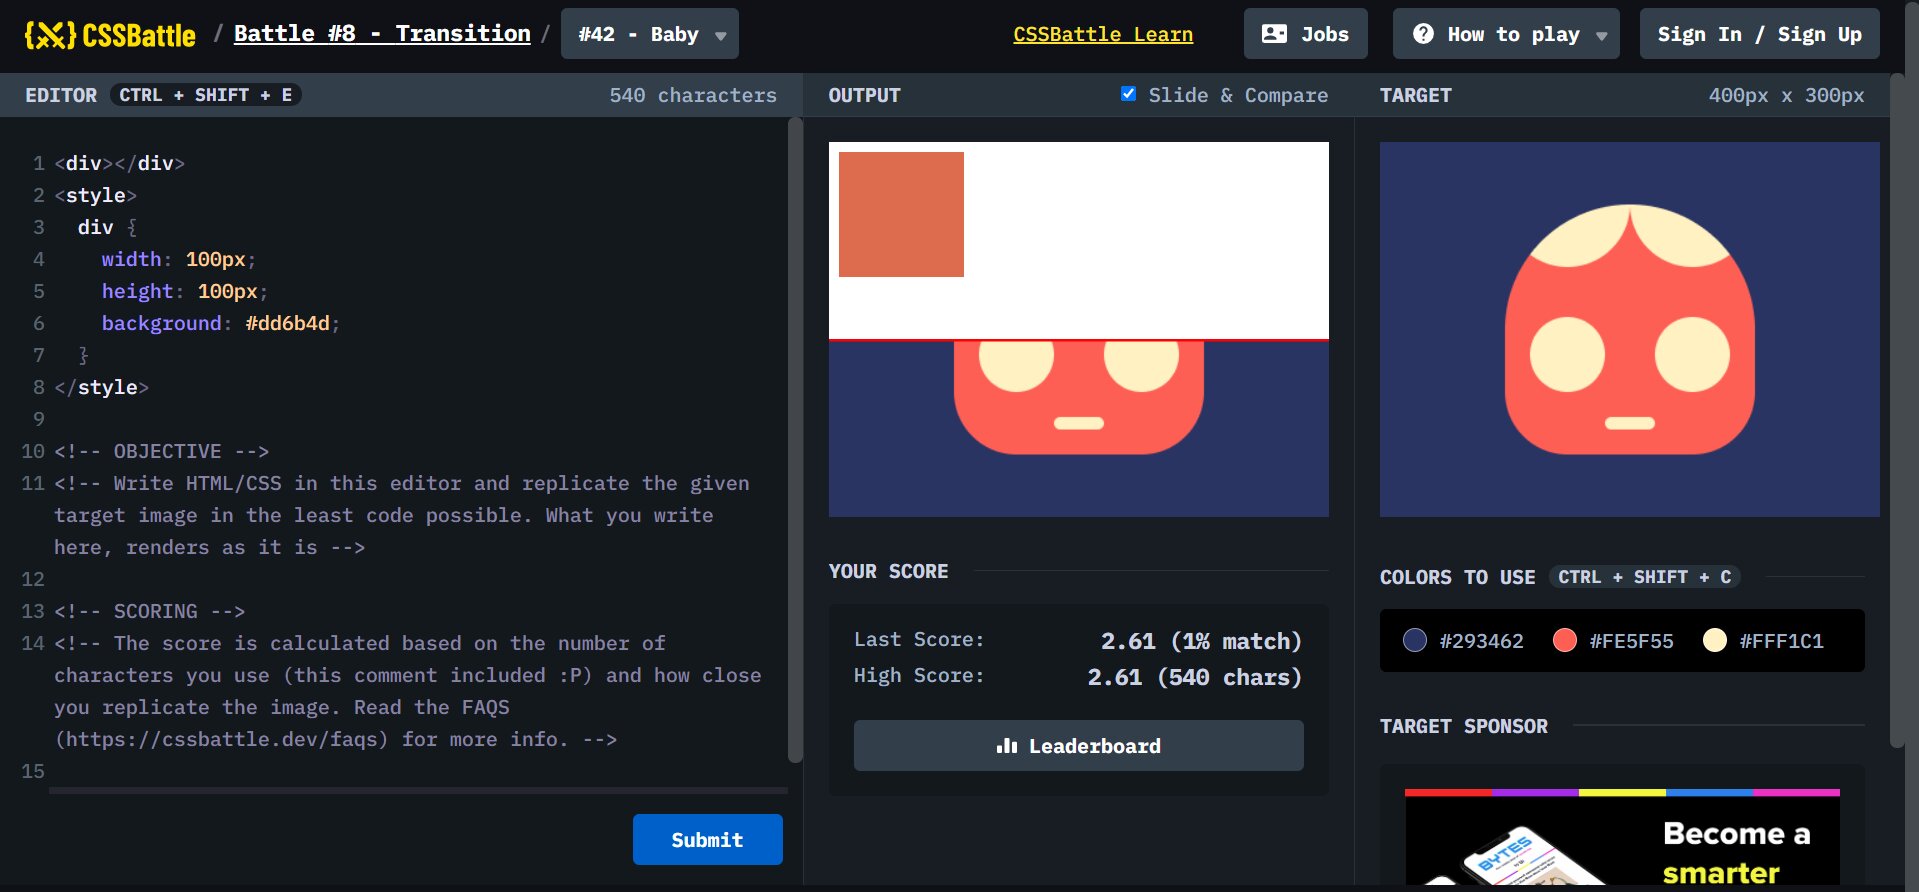
Task: Click the Leaderboard bar chart icon
Action: point(1007,746)
